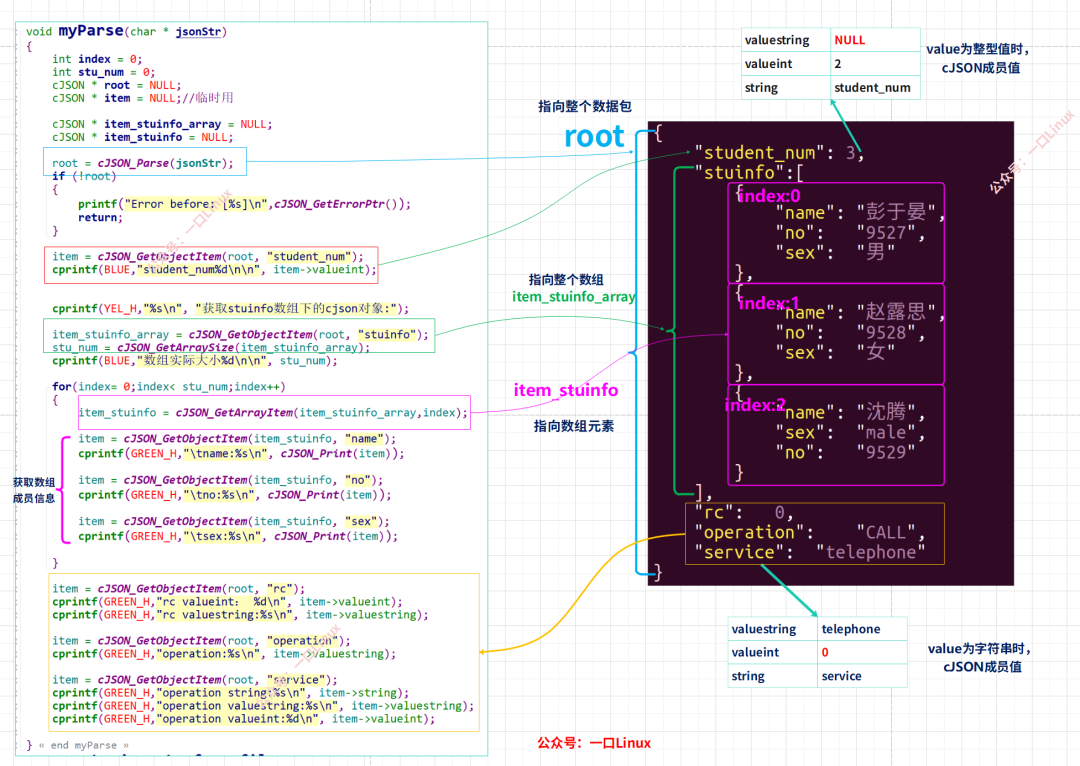Image resolution: width=1080 pixels, height=766 pixels.
Task: Click the cJSON_GetArrayItem(item_stuinfo_array,index) line
Action: [x=273, y=413]
